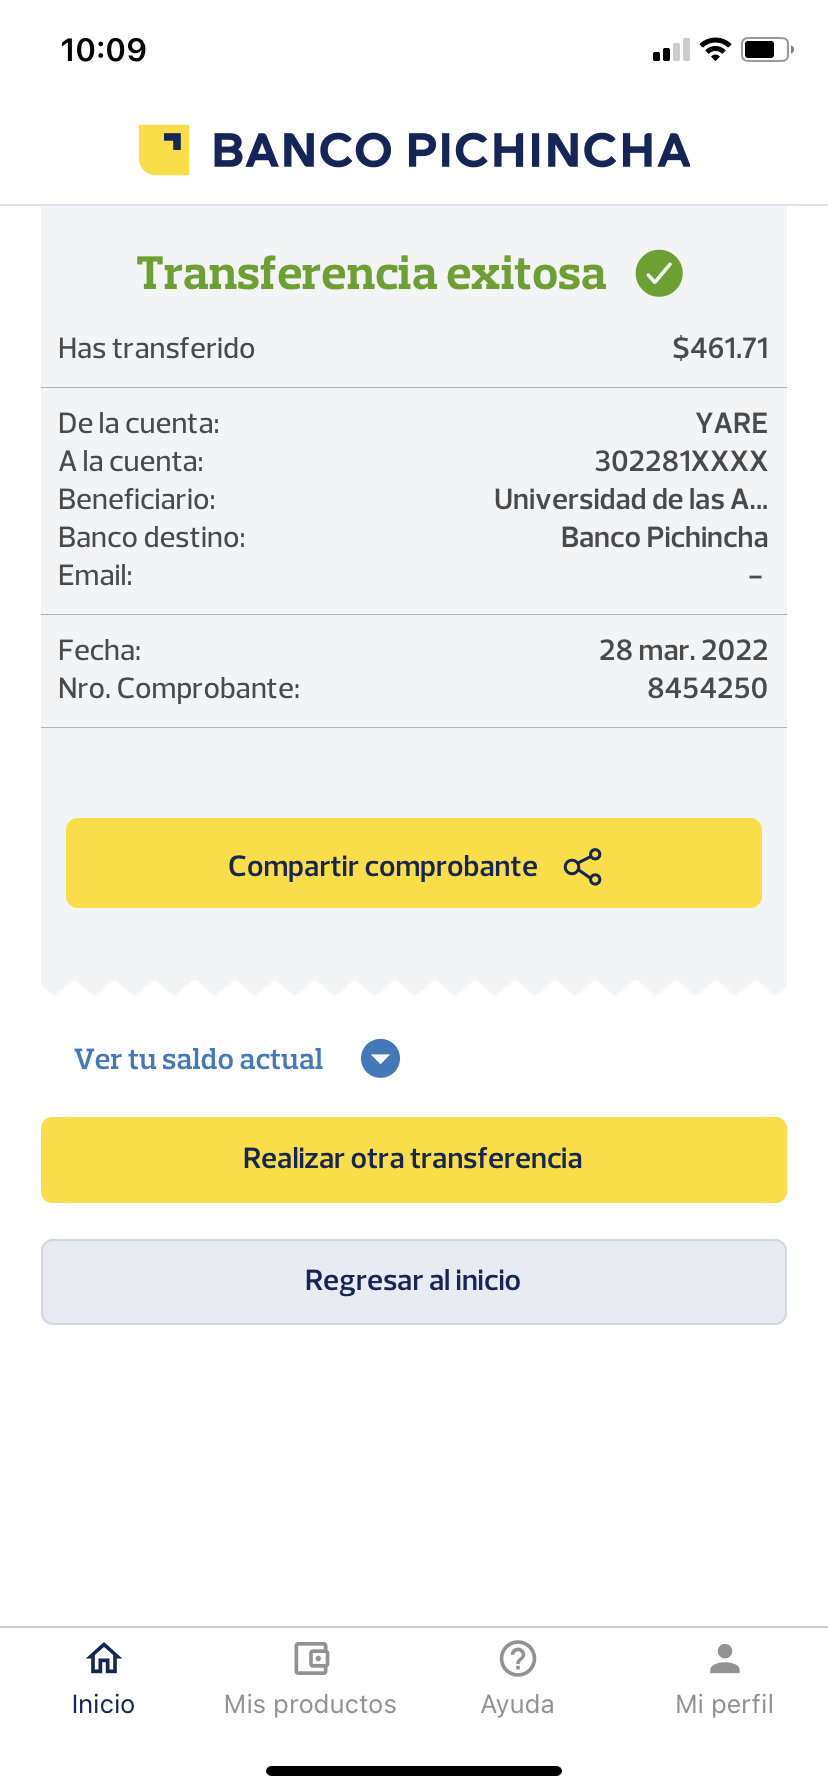
Task: Tap the Banco Pichincha yellow logo icon
Action: coord(164,150)
